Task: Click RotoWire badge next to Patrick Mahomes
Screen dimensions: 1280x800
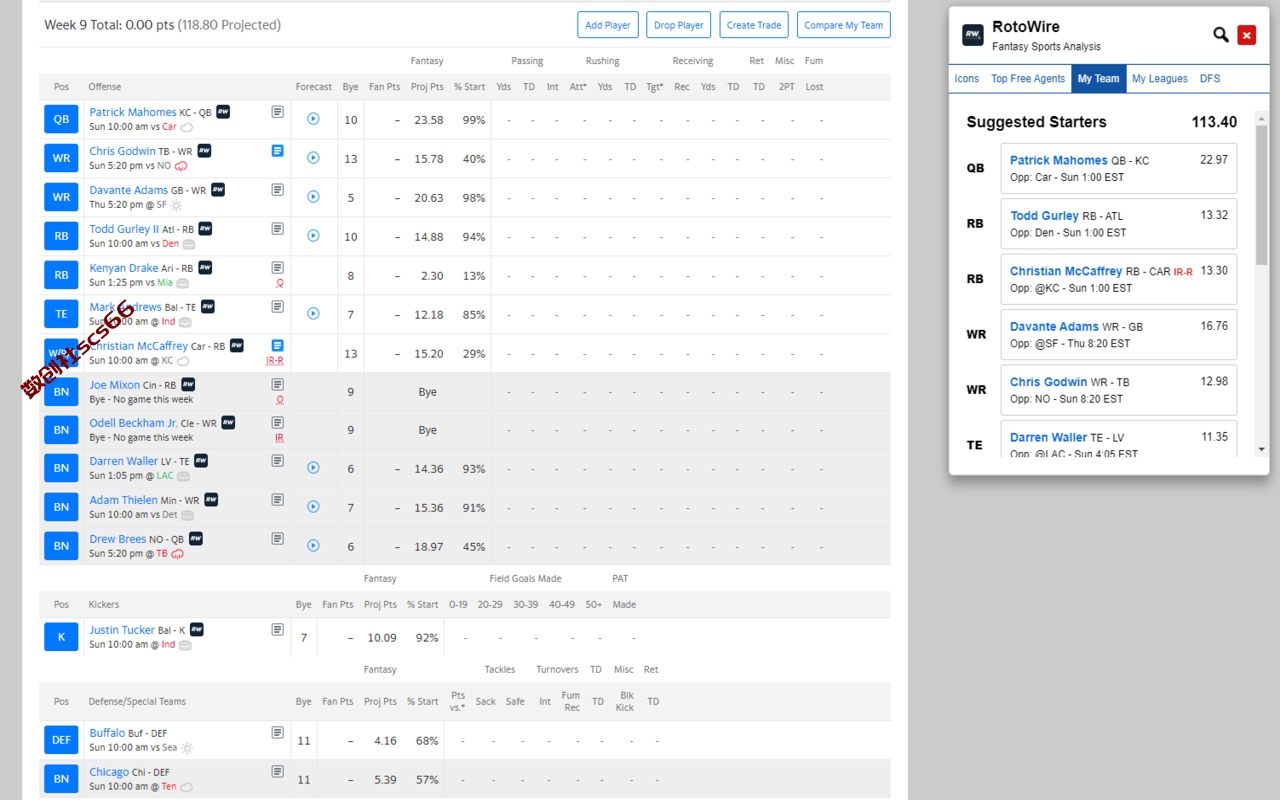Action: (223, 112)
